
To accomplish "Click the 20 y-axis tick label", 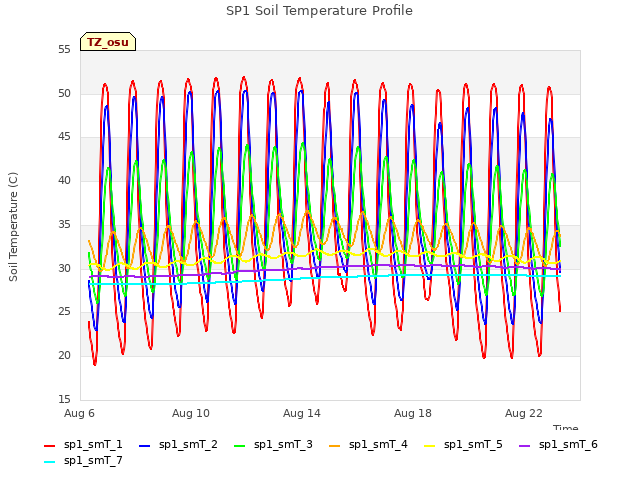I will coord(64,356).
